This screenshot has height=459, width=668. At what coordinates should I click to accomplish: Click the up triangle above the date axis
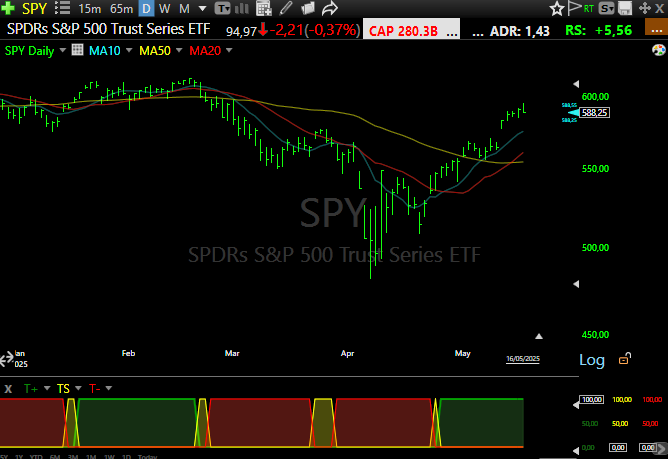coord(539,336)
